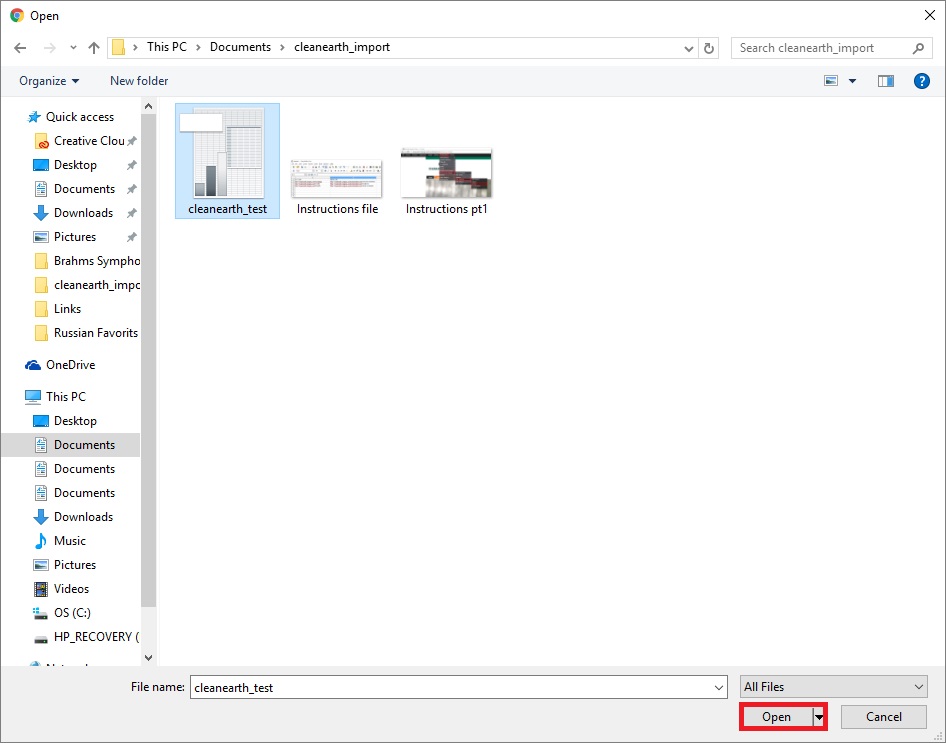The width and height of the screenshot is (946, 743).
Task: Click the Music note icon
Action: pos(40,541)
